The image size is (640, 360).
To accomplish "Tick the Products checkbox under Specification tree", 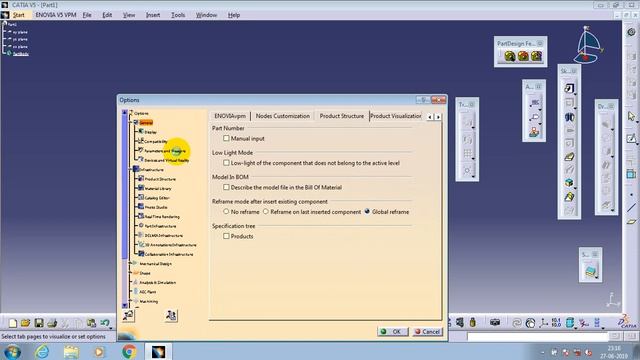I will click(226, 236).
